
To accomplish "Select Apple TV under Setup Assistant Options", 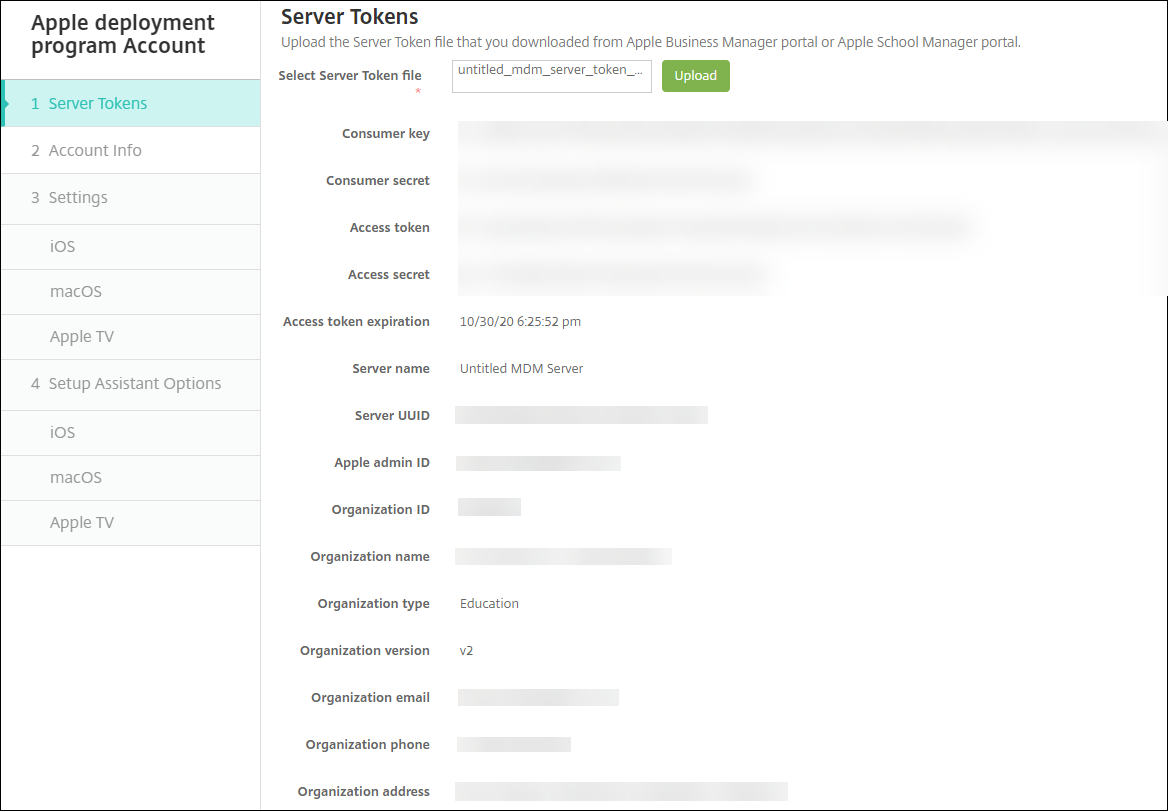I will tap(82, 523).
